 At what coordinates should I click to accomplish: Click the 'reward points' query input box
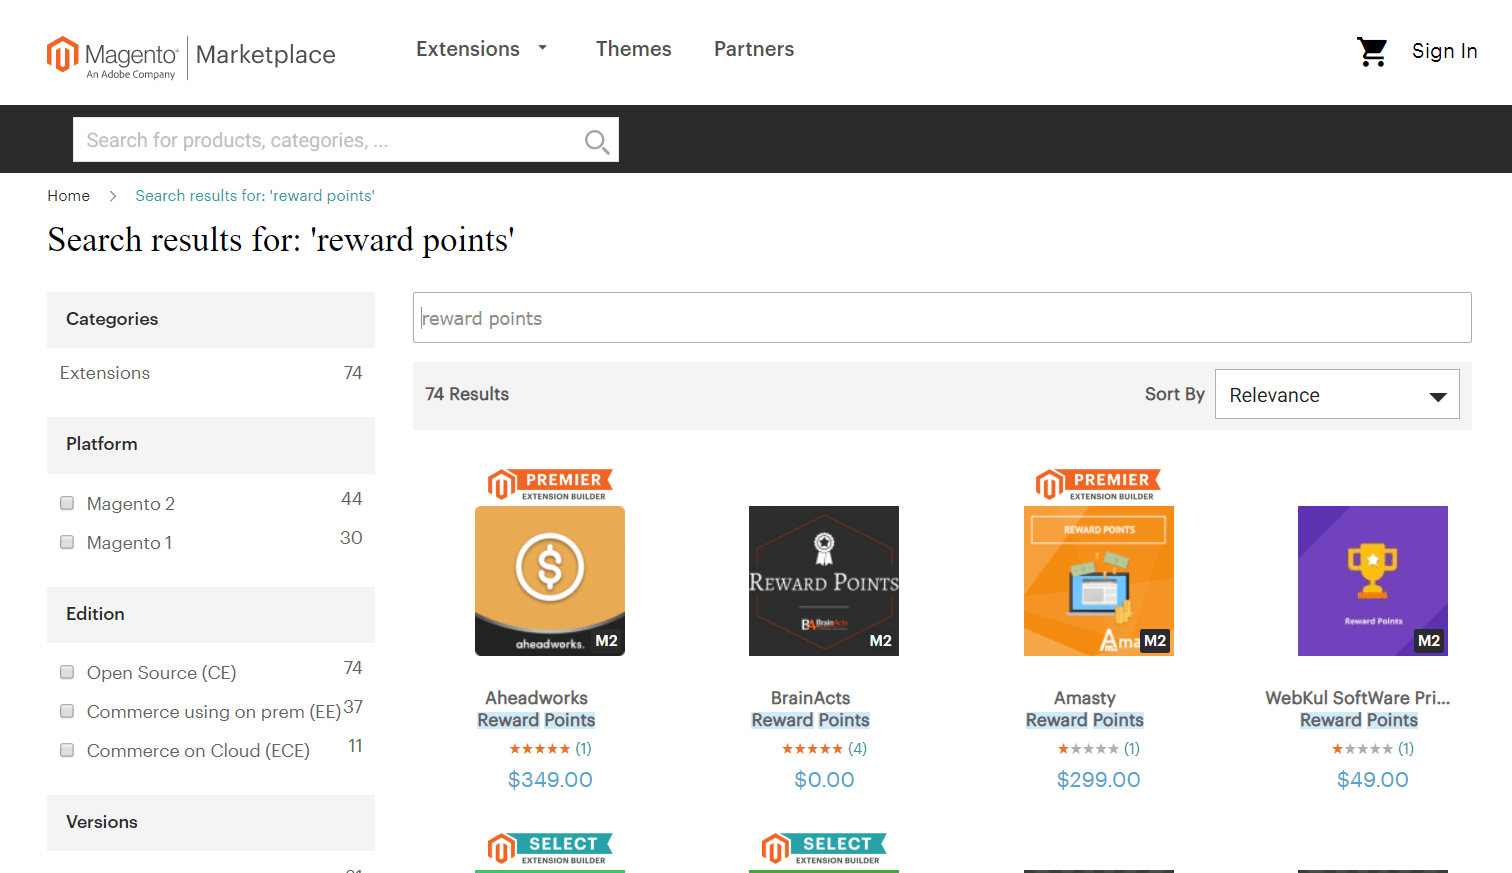(x=942, y=318)
